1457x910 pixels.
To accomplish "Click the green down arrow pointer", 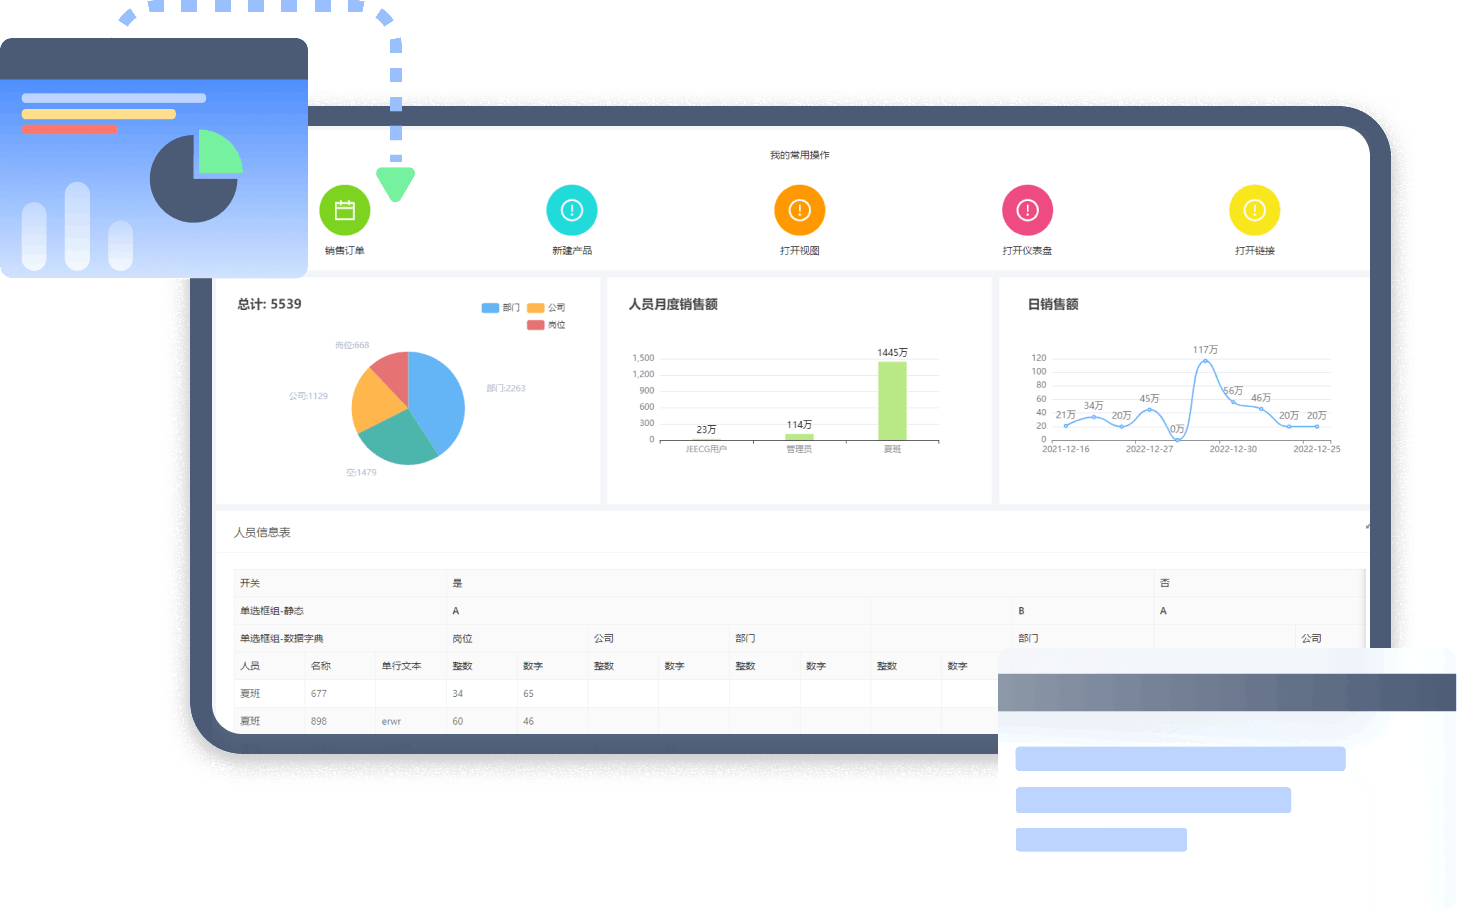I will 395,183.
